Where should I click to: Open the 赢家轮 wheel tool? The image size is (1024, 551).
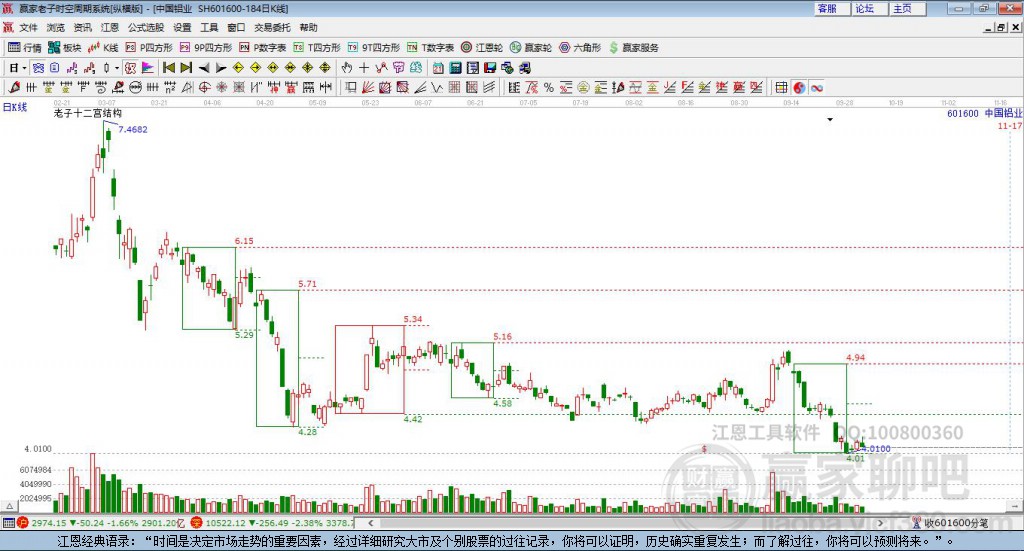coord(531,48)
